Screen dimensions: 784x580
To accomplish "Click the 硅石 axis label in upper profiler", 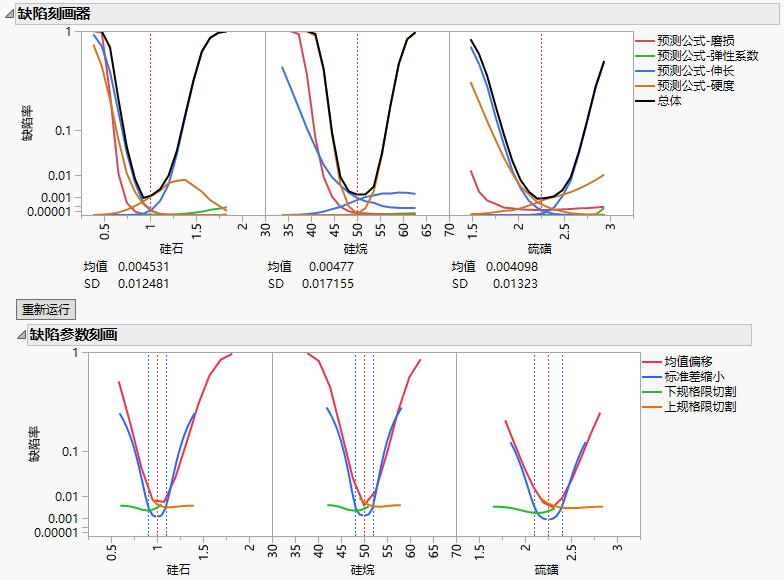I will (x=171, y=248).
